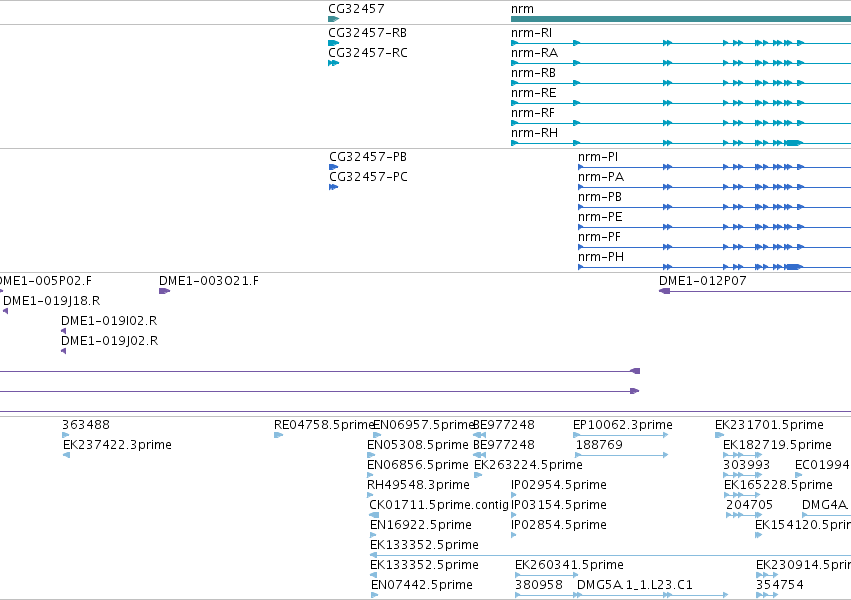
Task: Select transcript nrm-RH
Action: (x=534, y=133)
